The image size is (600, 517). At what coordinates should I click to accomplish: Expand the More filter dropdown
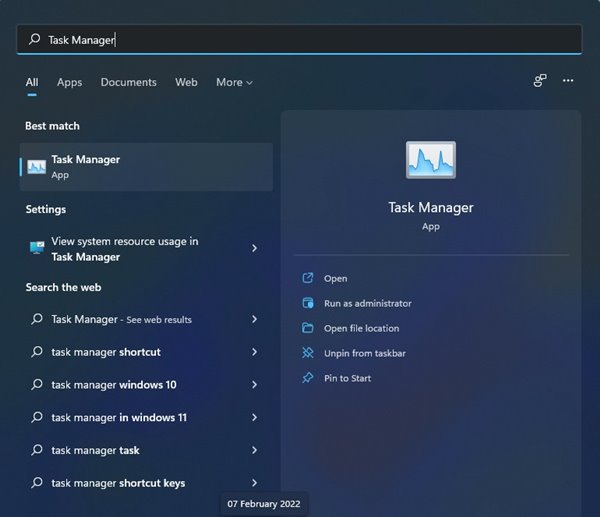(234, 82)
